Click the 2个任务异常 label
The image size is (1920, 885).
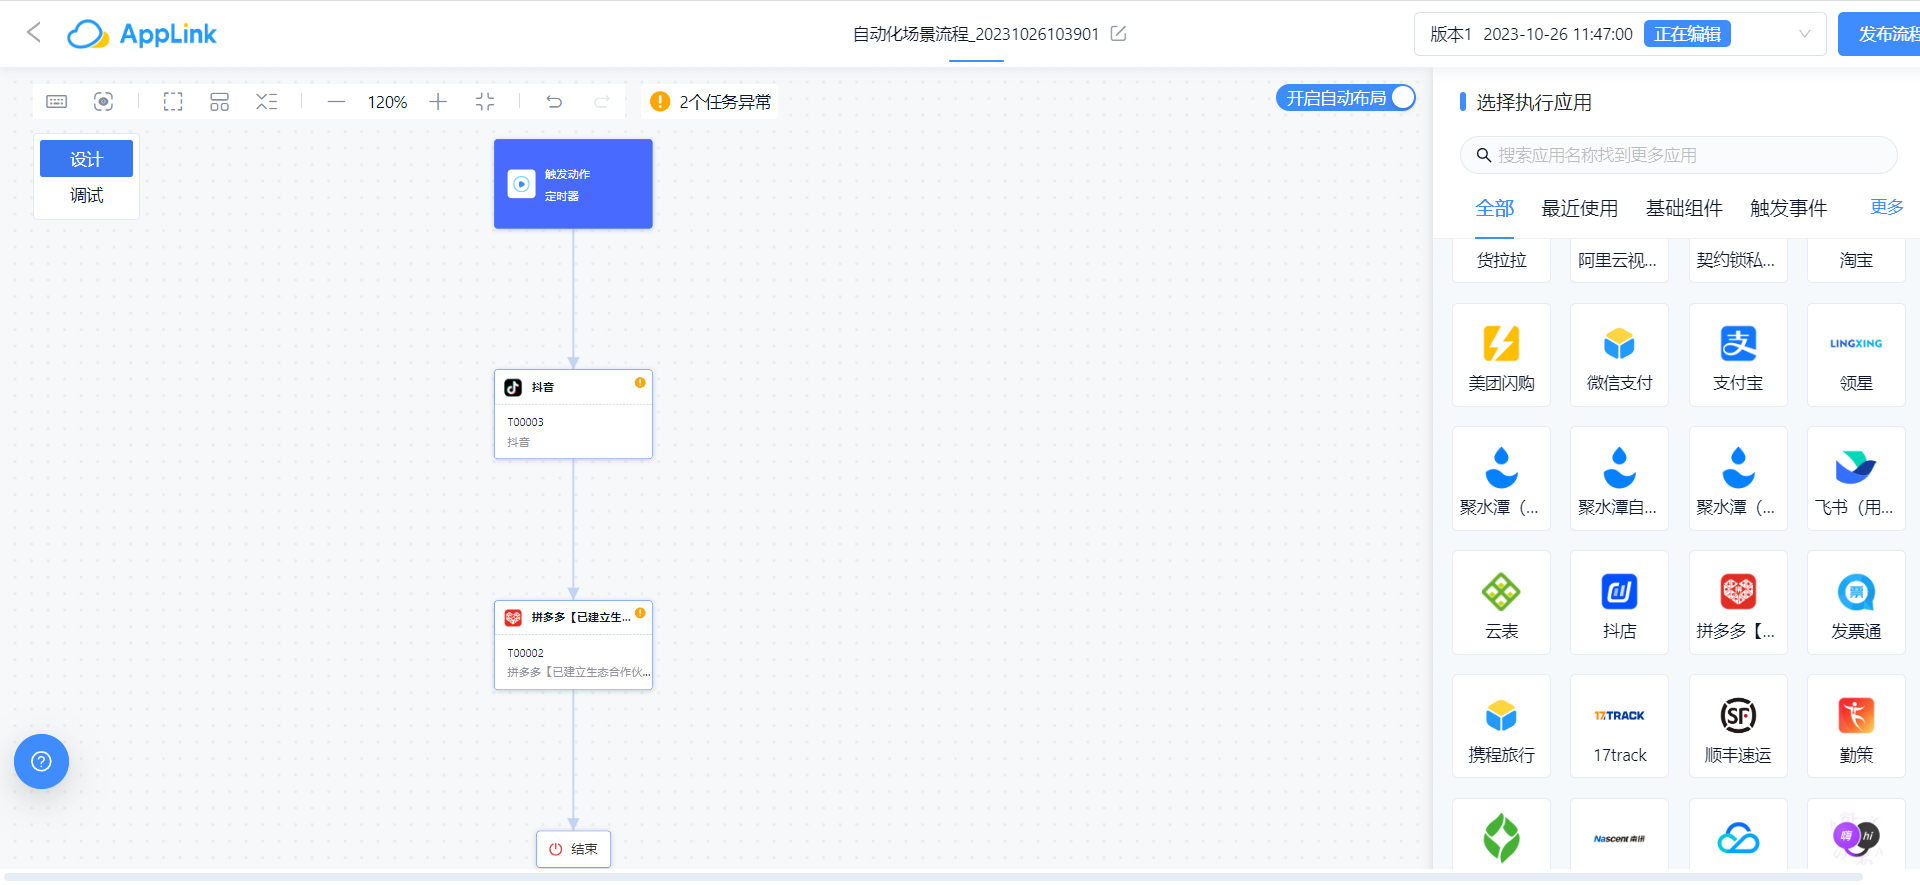point(725,102)
